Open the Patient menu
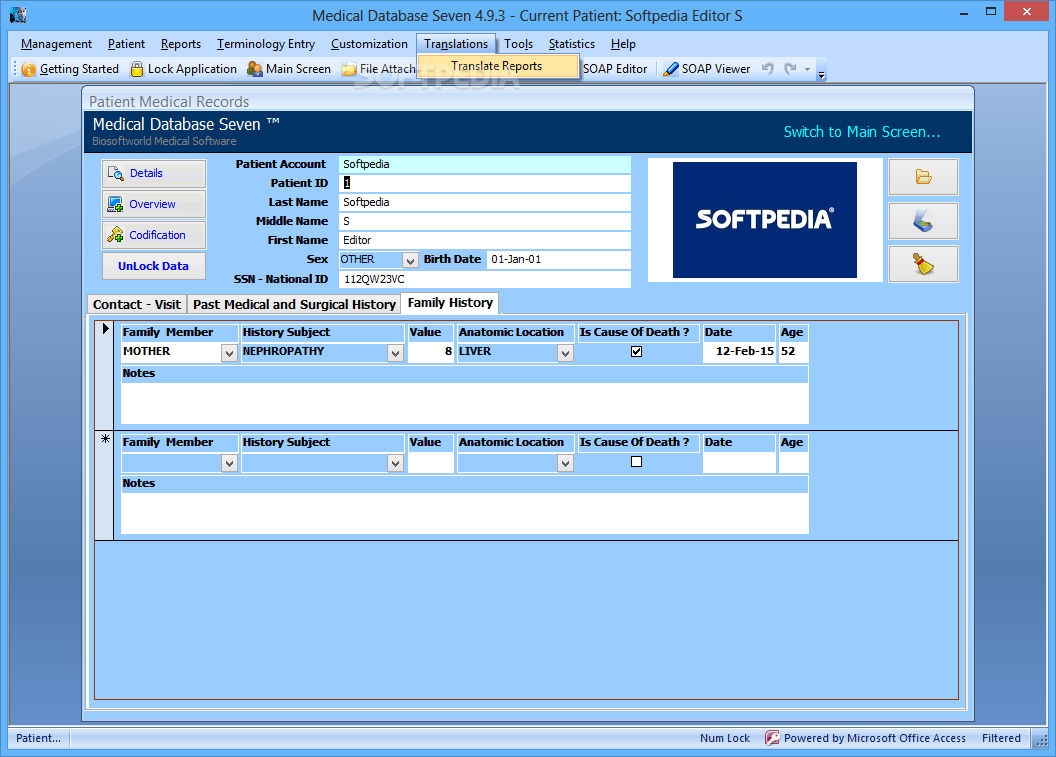The width and height of the screenshot is (1056, 757). click(x=126, y=44)
